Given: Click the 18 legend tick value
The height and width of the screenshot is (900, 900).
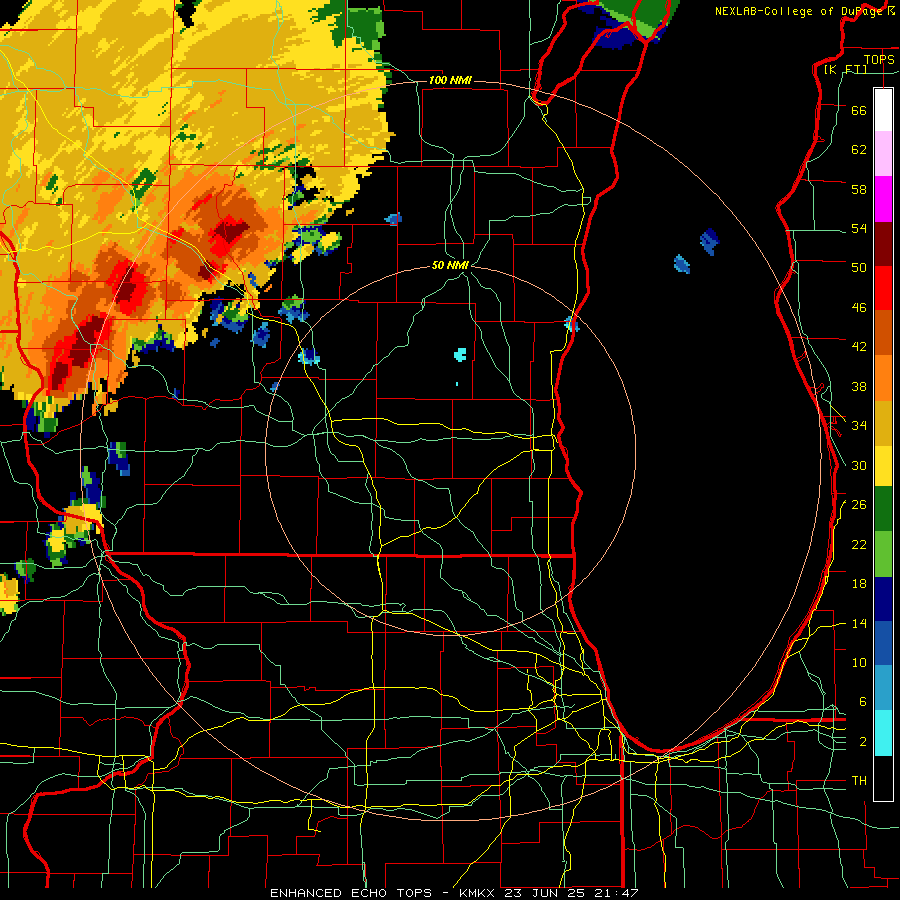Looking at the screenshot, I should (x=859, y=583).
